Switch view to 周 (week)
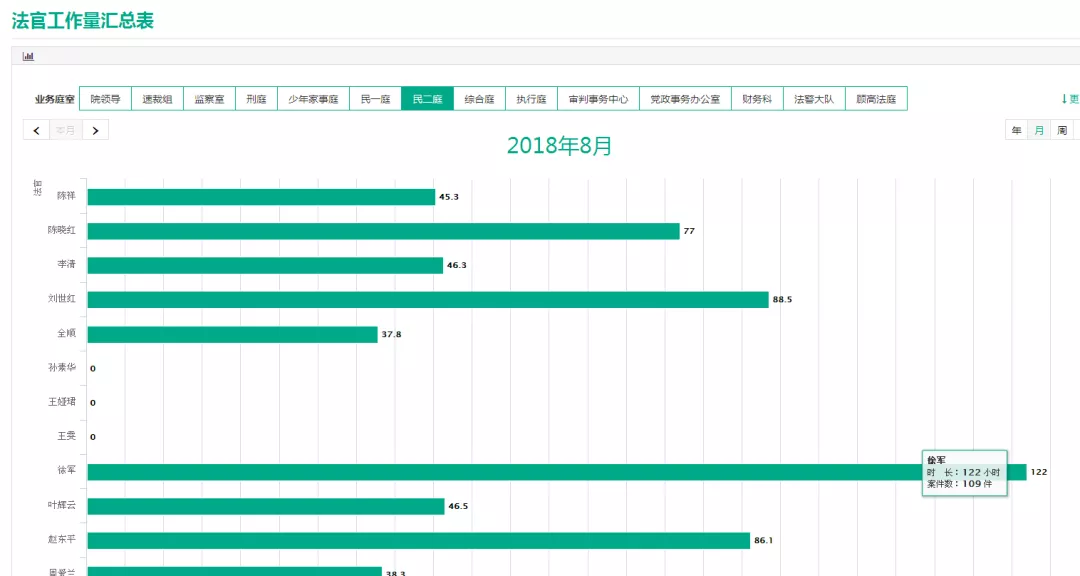This screenshot has width=1080, height=576. [x=1062, y=130]
